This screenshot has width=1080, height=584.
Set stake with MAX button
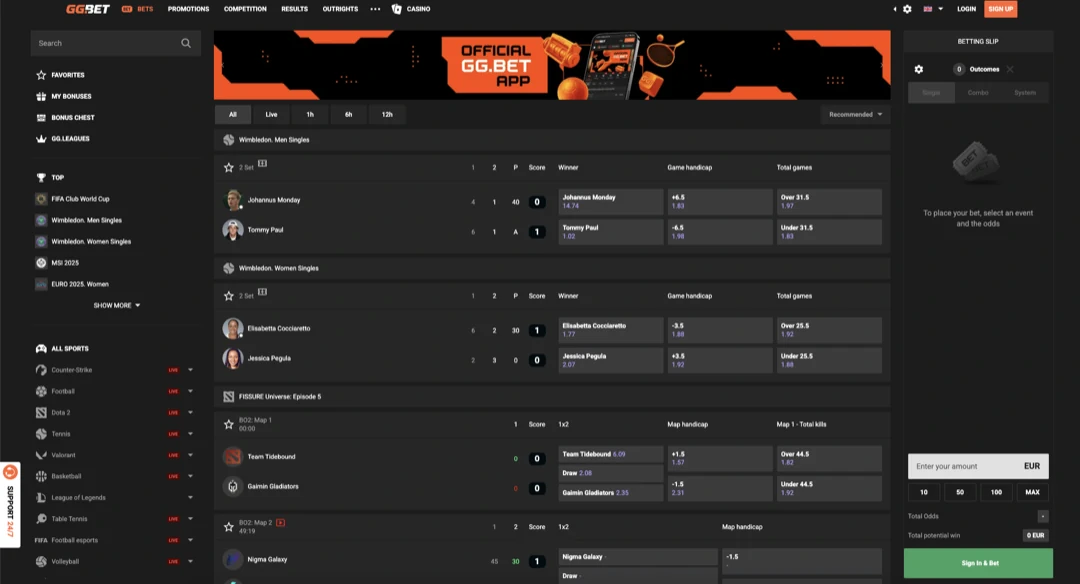point(1032,492)
